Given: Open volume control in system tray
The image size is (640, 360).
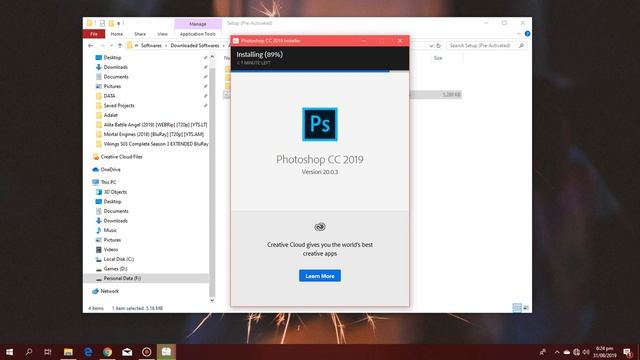Looking at the screenshot, I should 586,352.
